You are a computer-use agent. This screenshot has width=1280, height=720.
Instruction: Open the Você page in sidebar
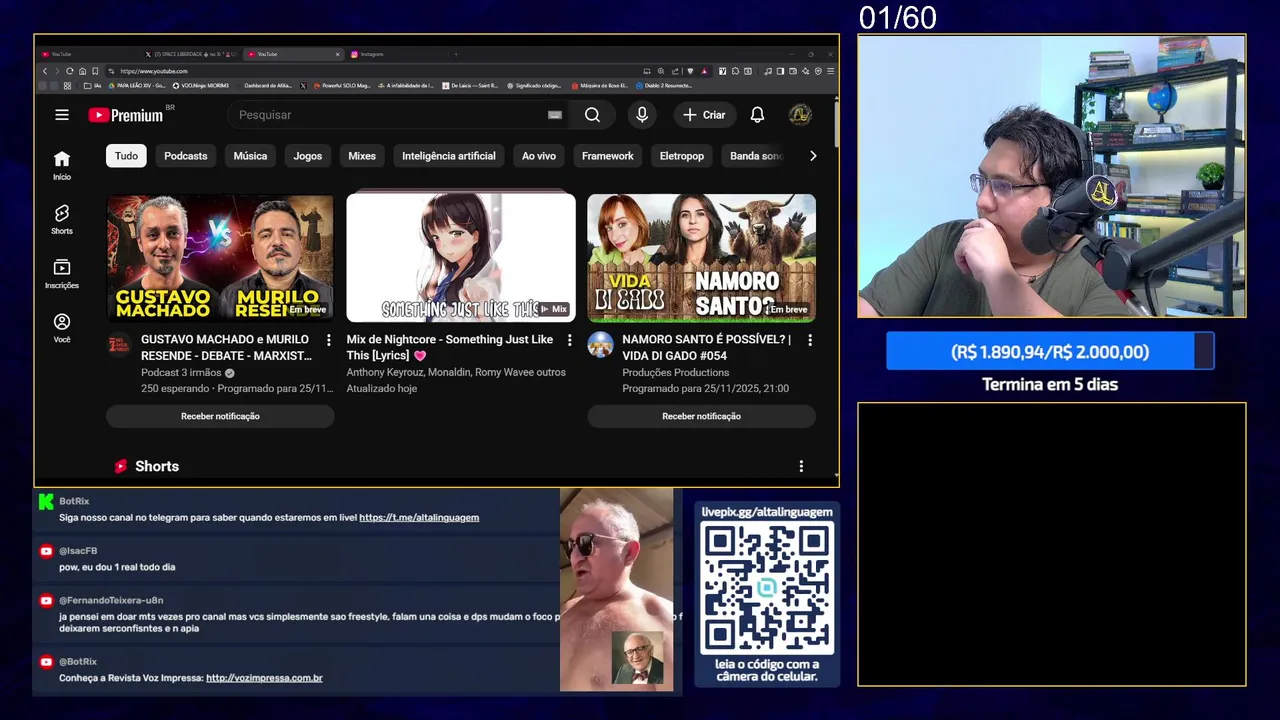[62, 328]
